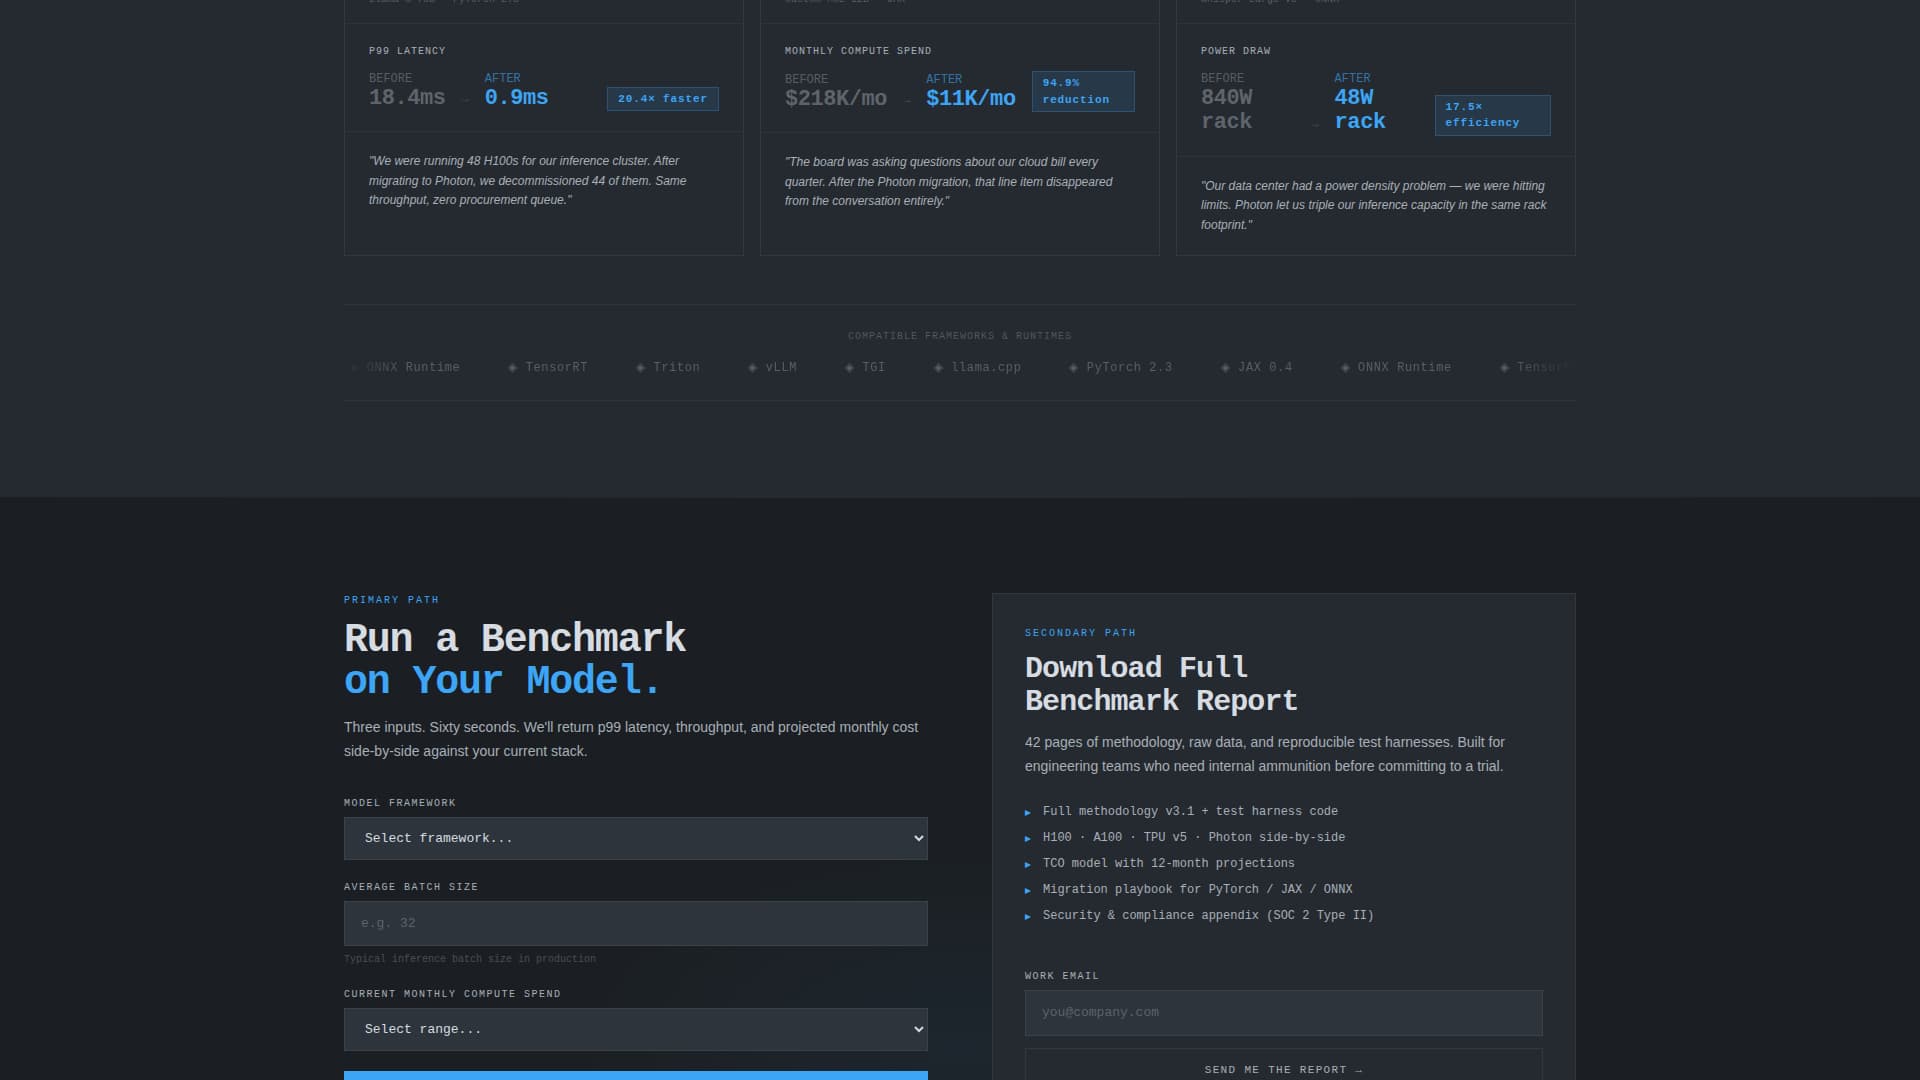Click the 48 H100s testimonial quote
This screenshot has width=1920, height=1080.
pos(528,180)
